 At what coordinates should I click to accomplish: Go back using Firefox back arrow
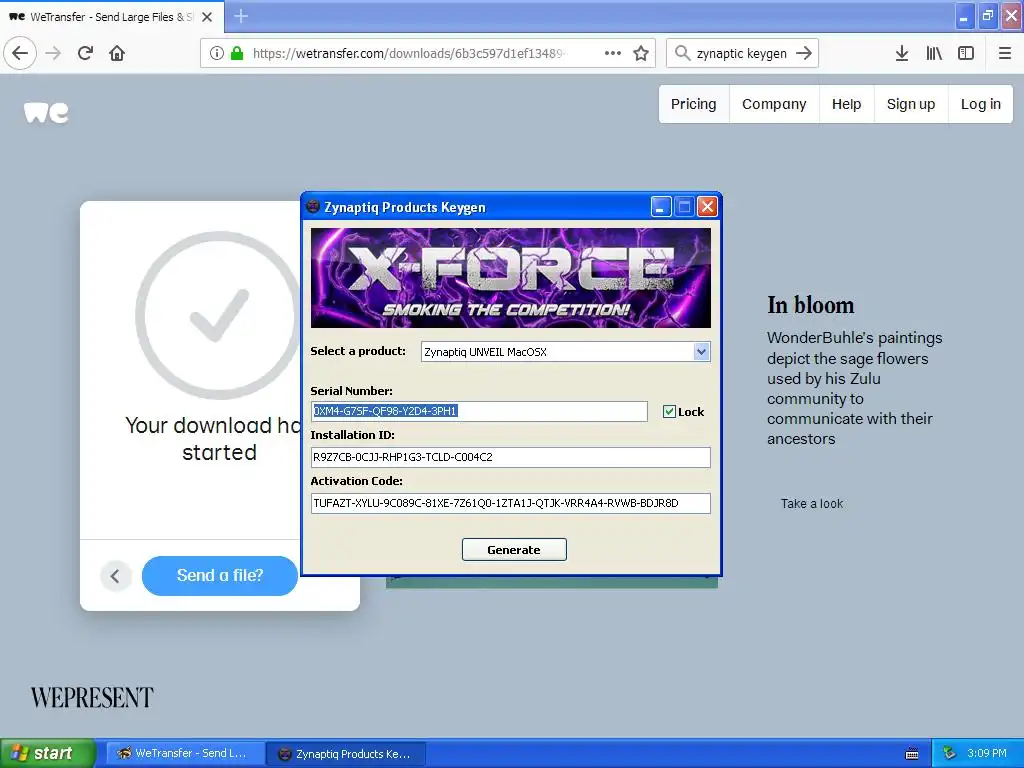pos(20,53)
